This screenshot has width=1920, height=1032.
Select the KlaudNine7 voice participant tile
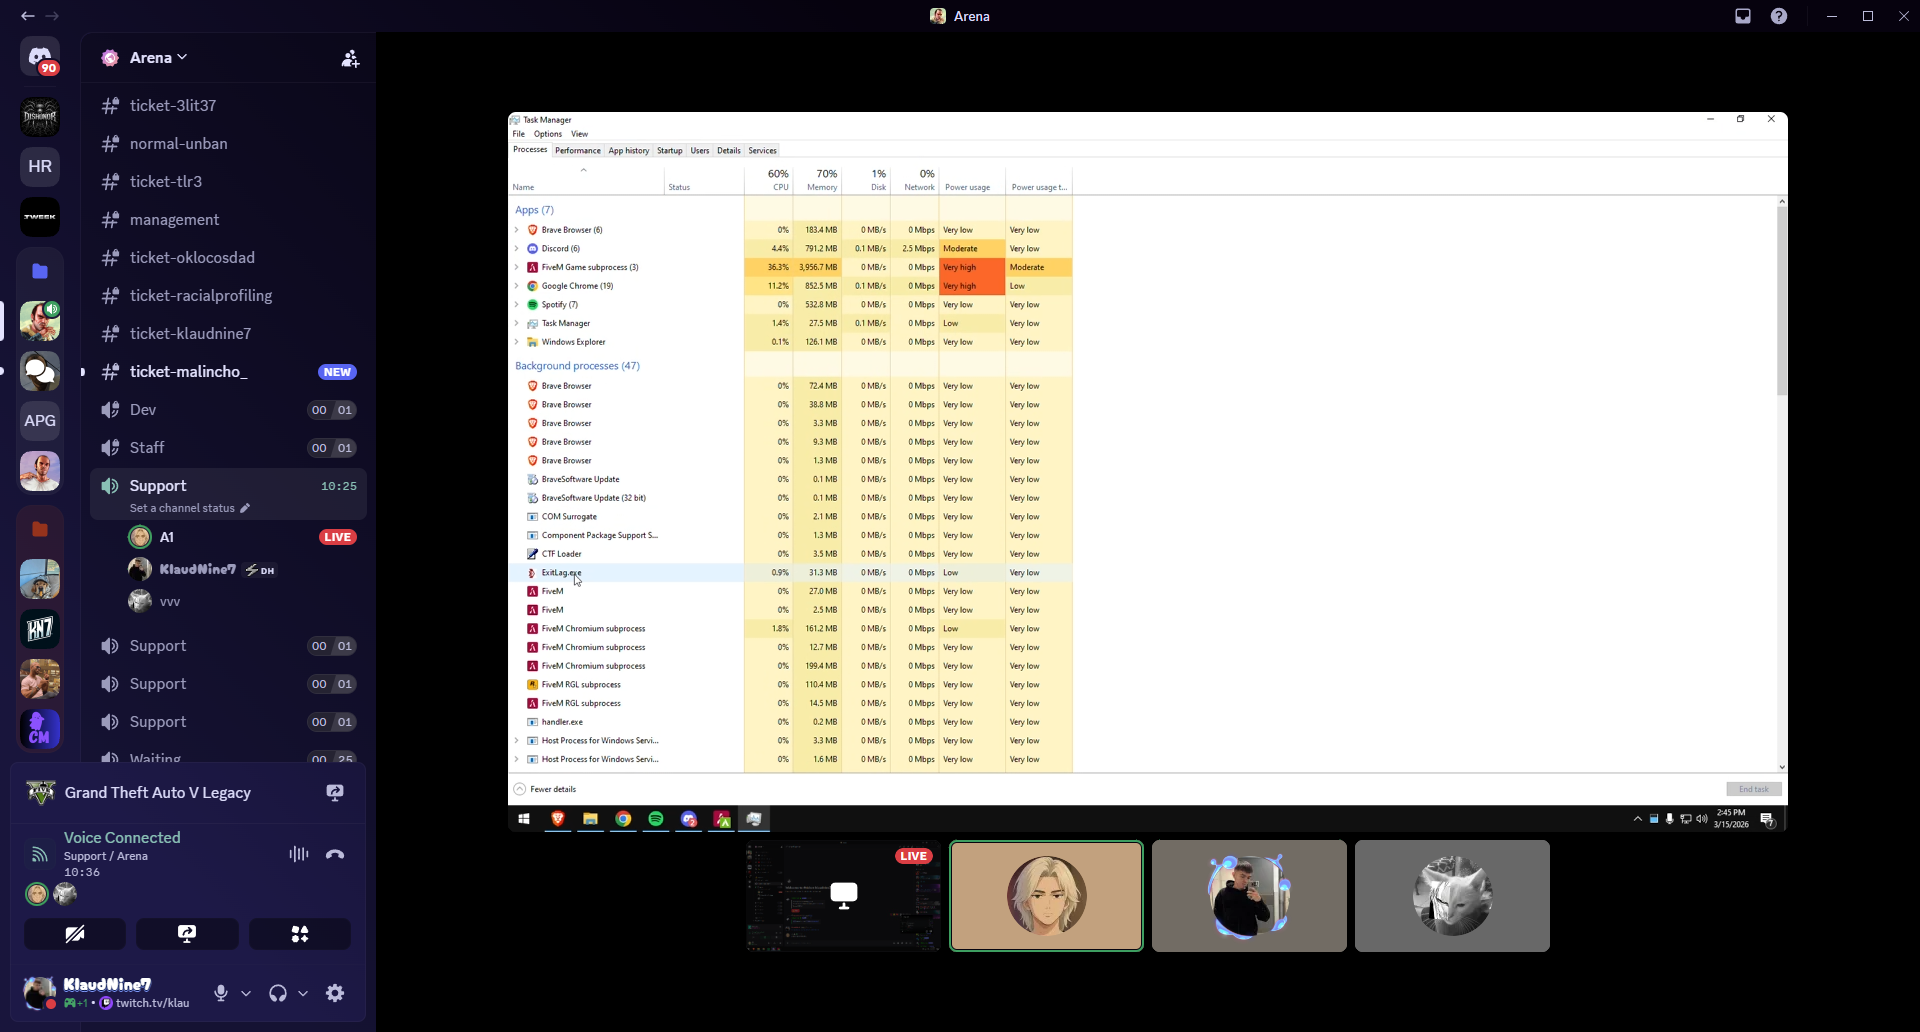[x=1249, y=896]
